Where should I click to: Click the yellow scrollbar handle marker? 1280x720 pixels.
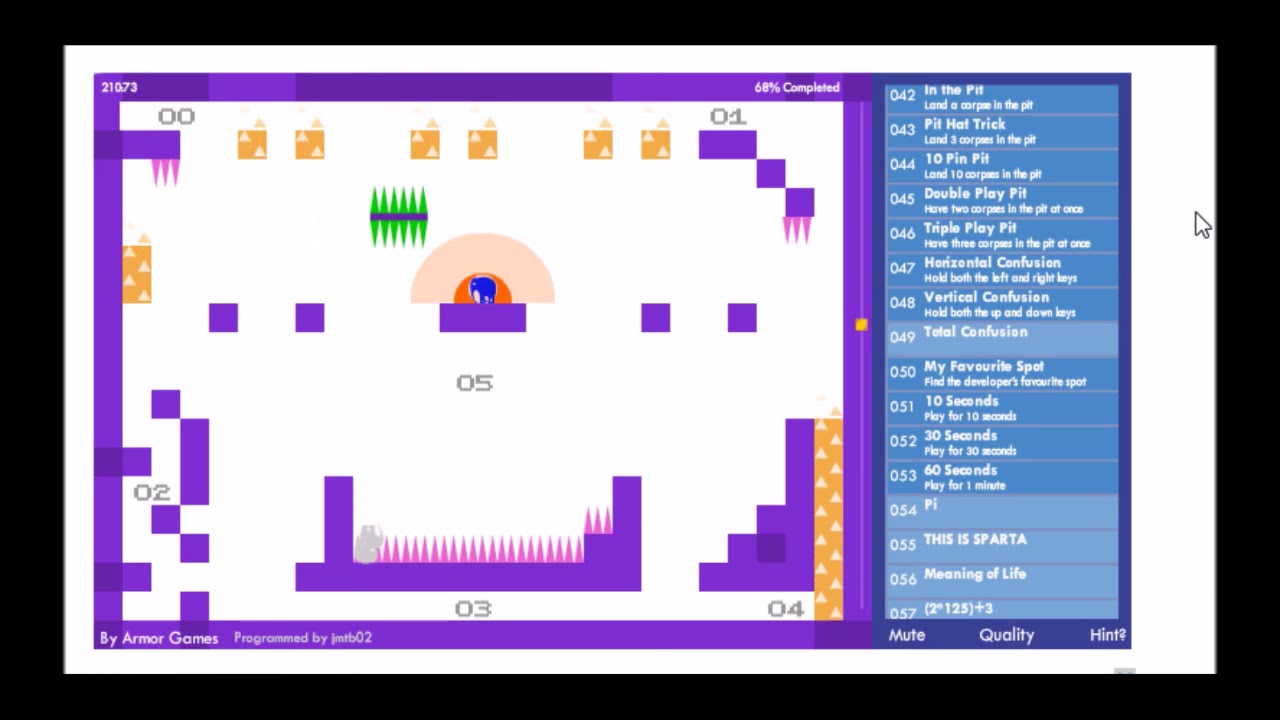tap(861, 325)
